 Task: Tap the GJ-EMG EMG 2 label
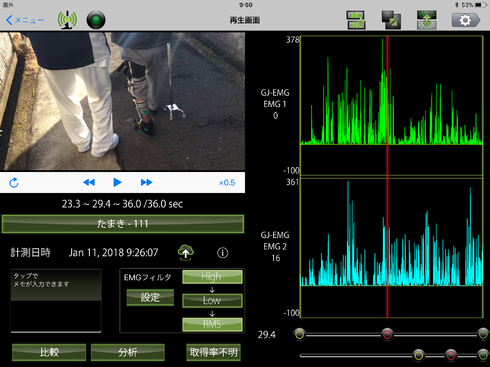click(275, 246)
